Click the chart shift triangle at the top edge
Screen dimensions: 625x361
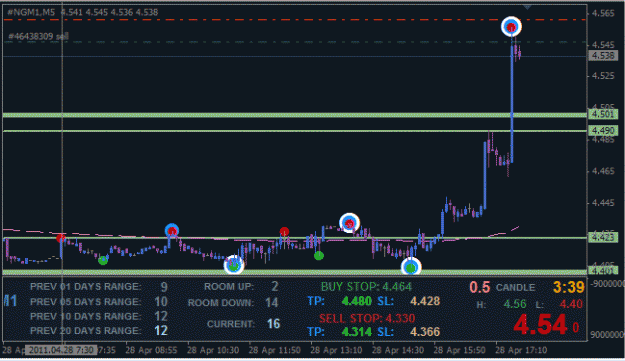pos(527,7)
